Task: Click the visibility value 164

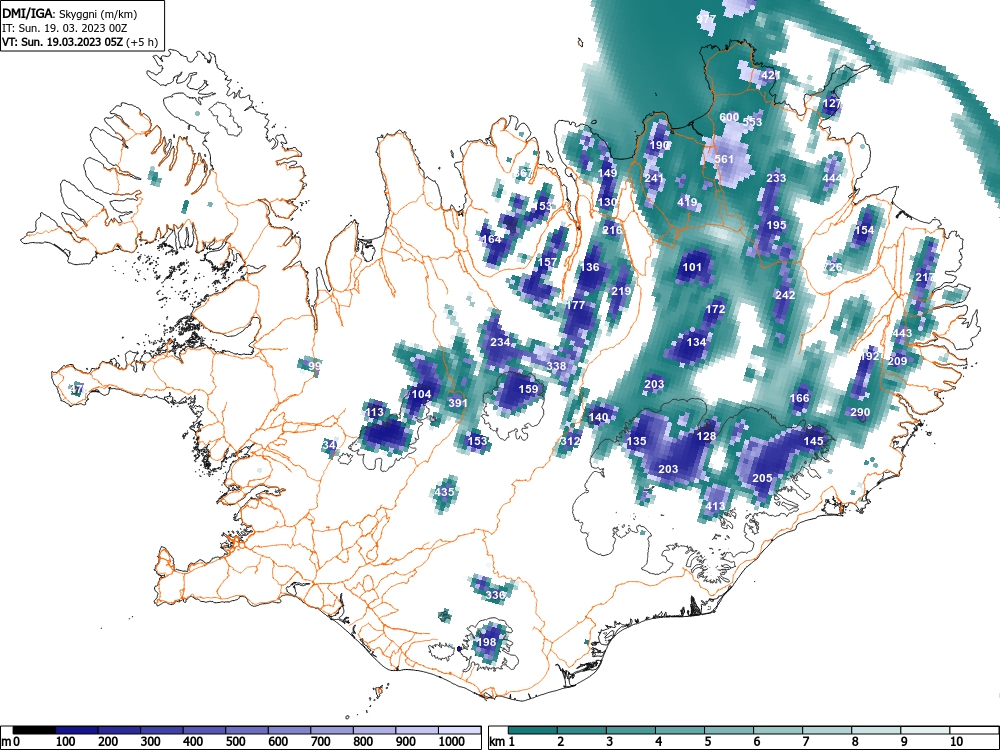Action: pyautogui.click(x=491, y=240)
